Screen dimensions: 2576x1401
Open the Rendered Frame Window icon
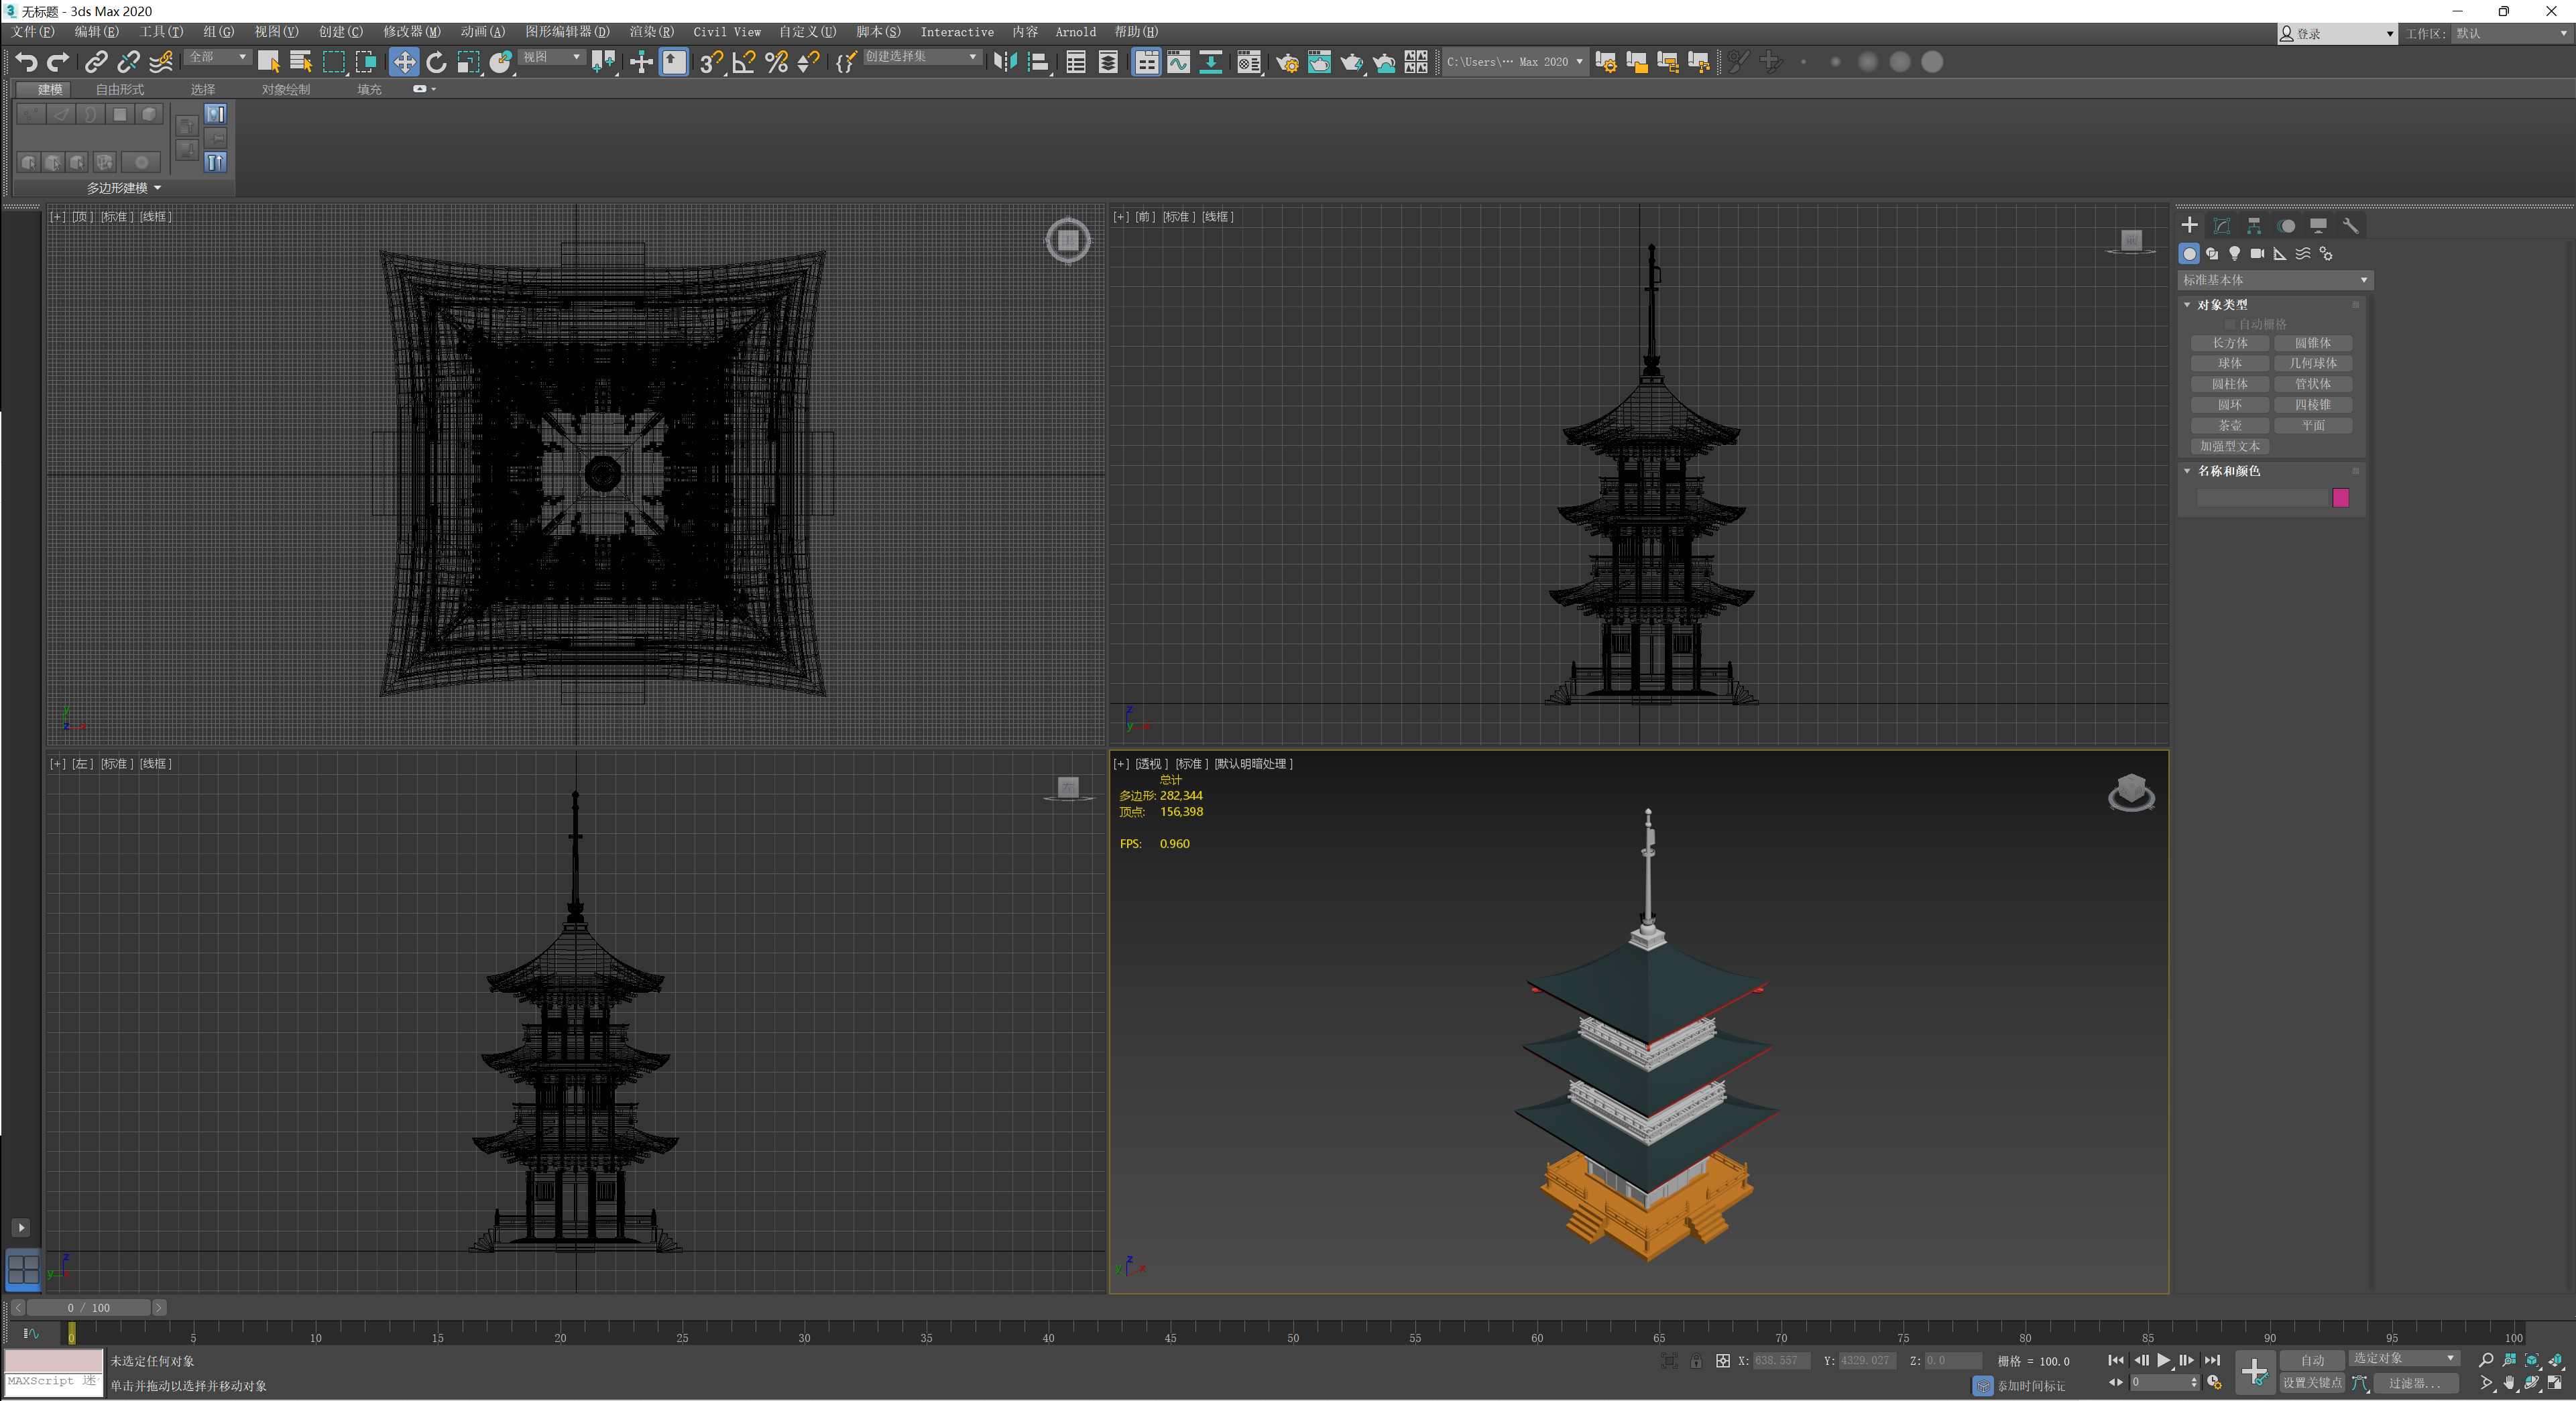coord(1319,62)
